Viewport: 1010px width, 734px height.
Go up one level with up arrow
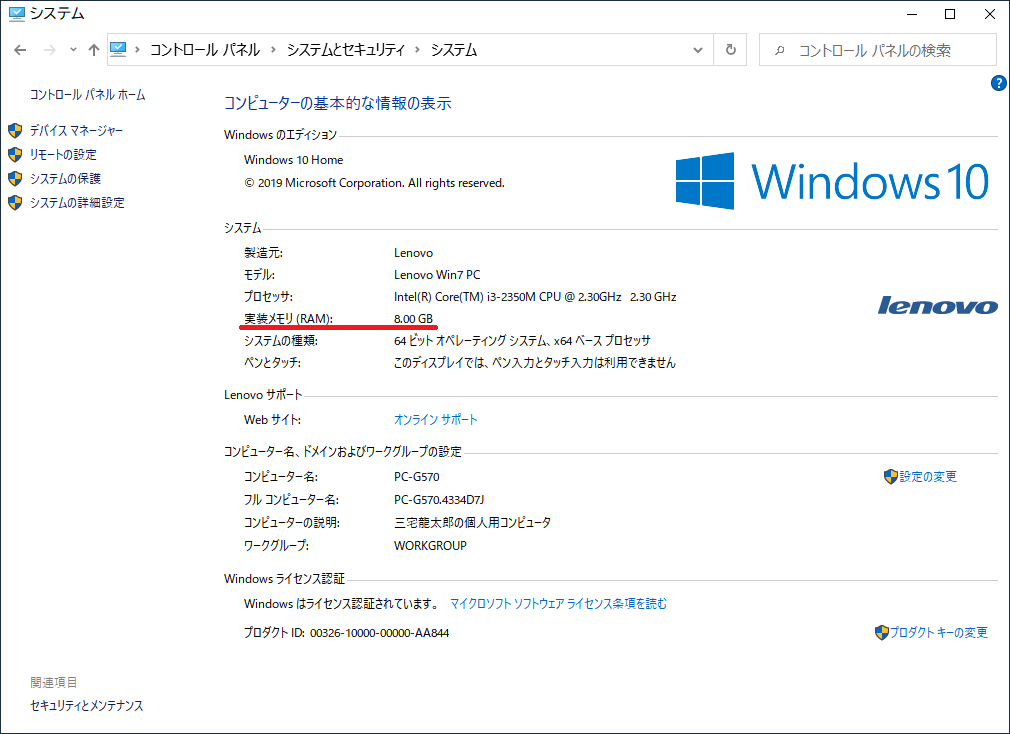(93, 50)
